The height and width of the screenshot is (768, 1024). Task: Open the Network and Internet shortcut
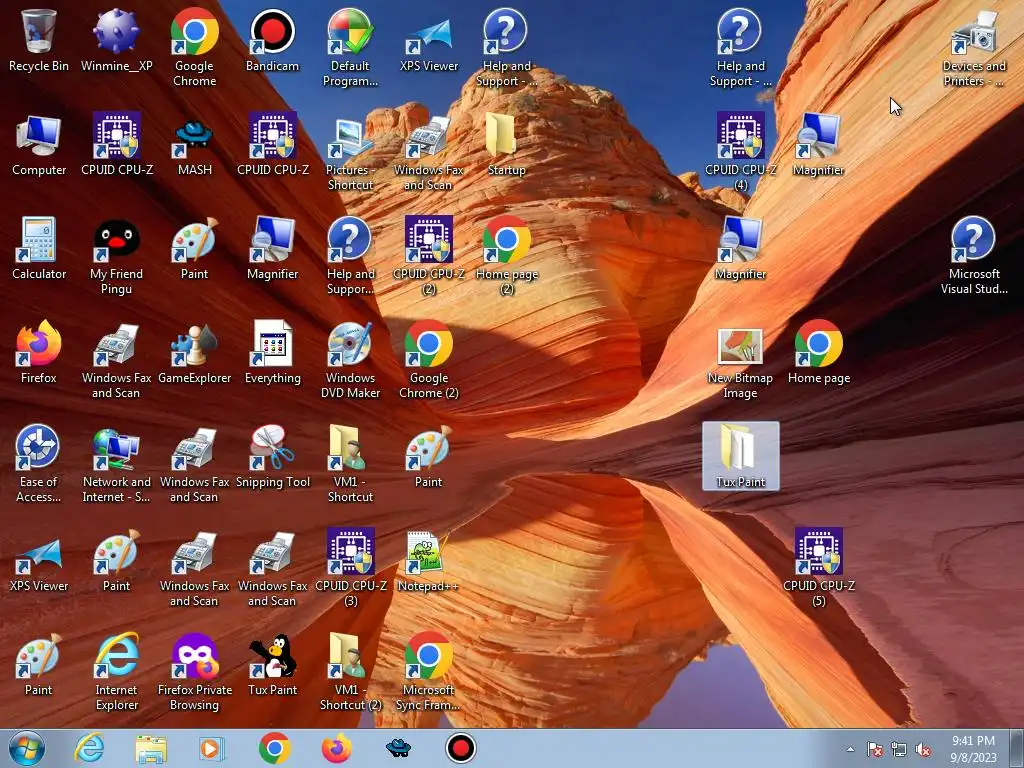click(116, 464)
